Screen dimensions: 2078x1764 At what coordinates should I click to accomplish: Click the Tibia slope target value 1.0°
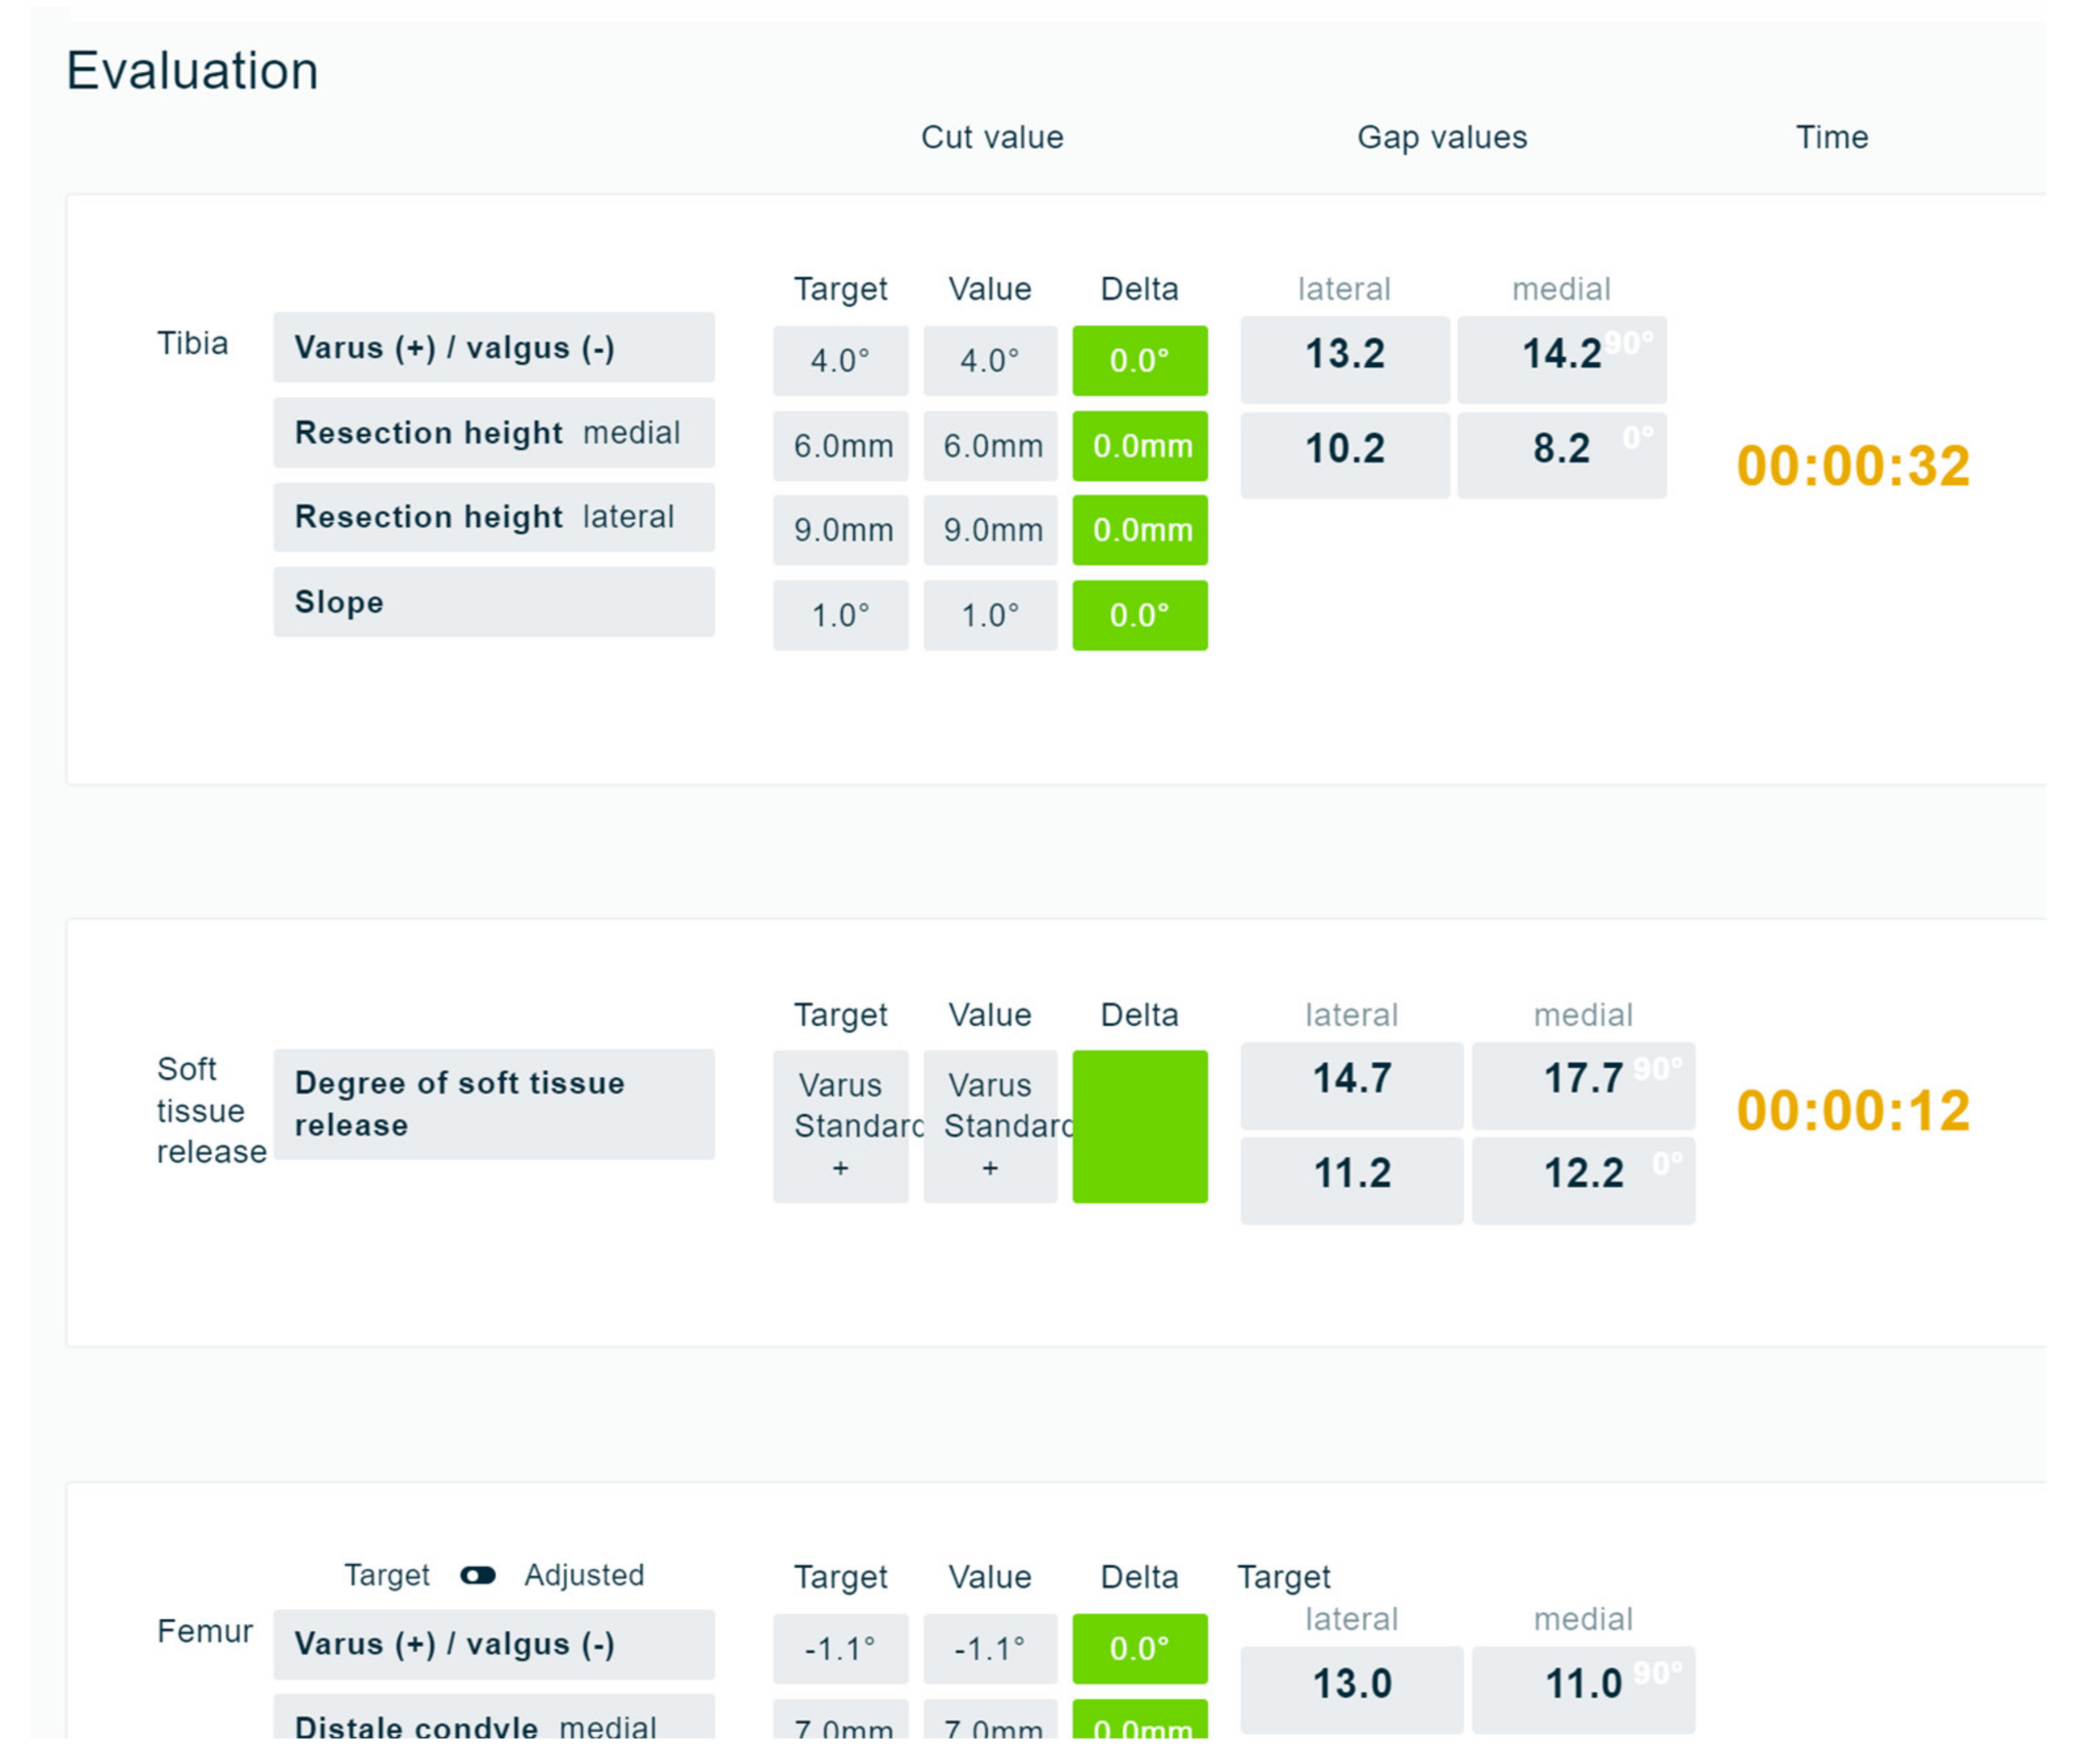tap(840, 615)
